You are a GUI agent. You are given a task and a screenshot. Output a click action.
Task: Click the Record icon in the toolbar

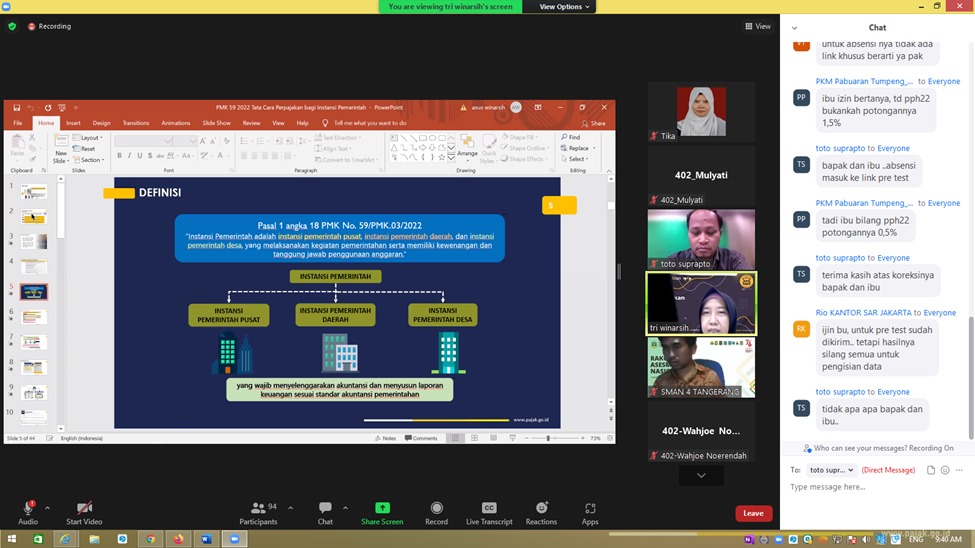(436, 508)
